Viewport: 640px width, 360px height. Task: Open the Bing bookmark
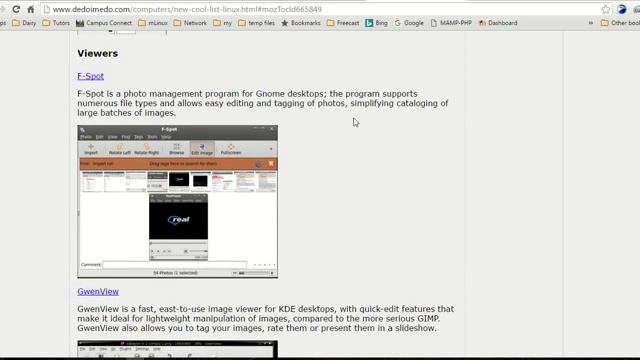376,23
